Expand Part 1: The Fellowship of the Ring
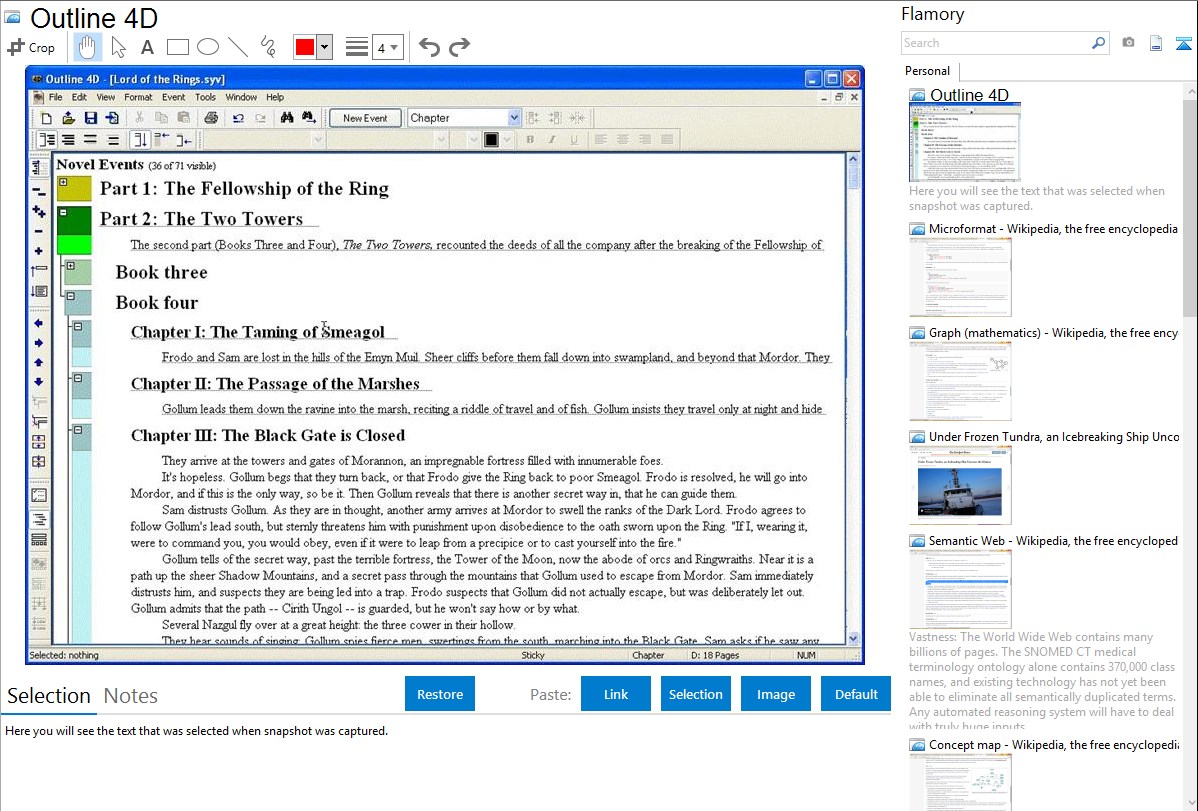 pos(63,182)
